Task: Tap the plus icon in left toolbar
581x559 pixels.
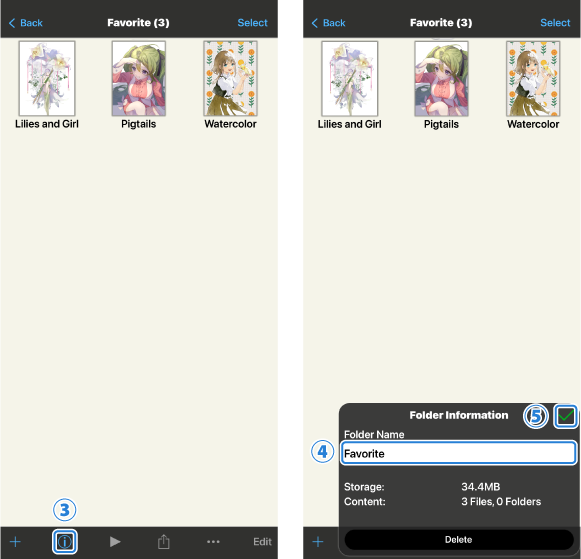Action: [x=15, y=542]
